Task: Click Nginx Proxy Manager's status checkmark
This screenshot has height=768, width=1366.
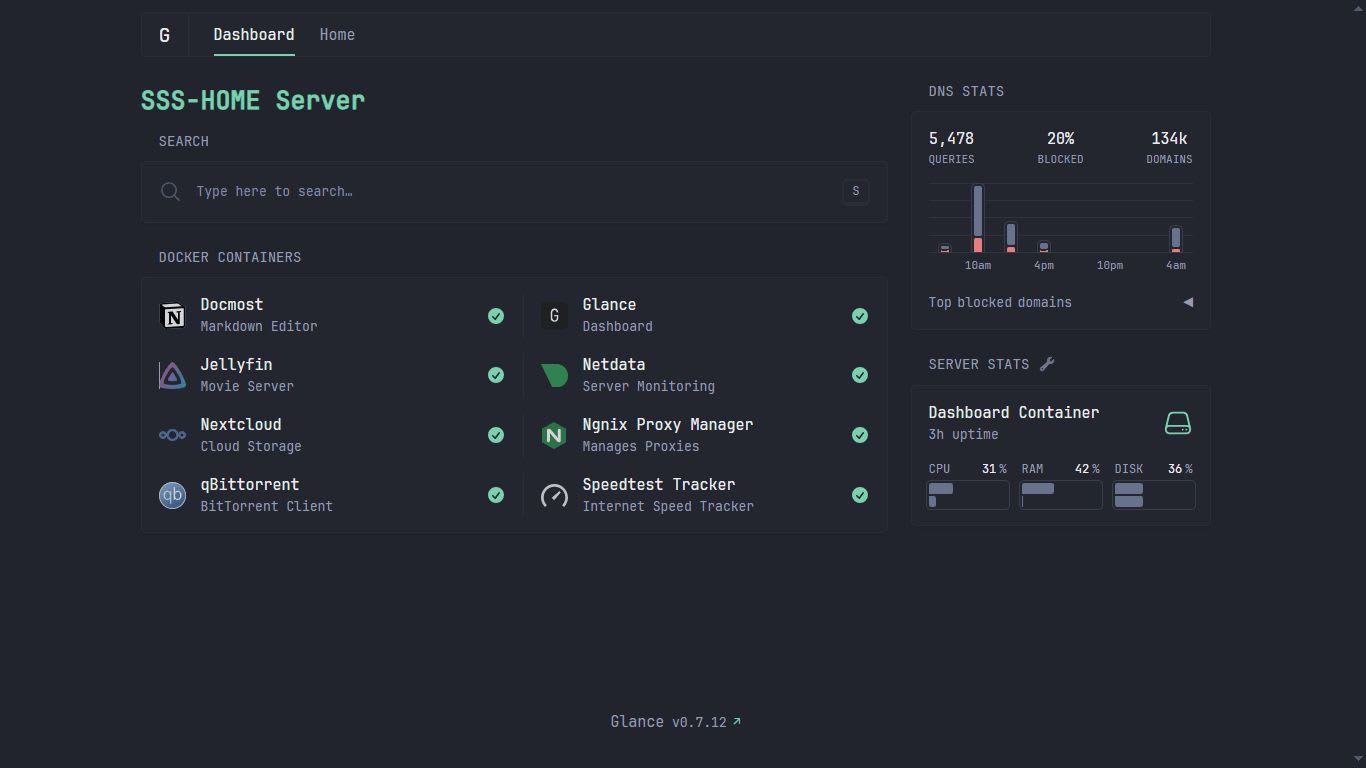Action: pos(860,435)
